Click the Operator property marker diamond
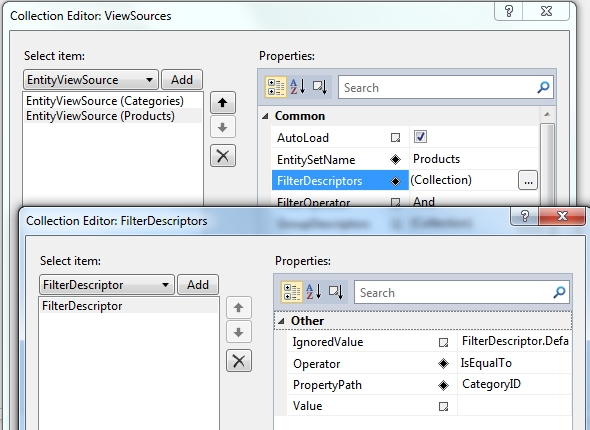This screenshot has height=430, width=590. [x=443, y=363]
